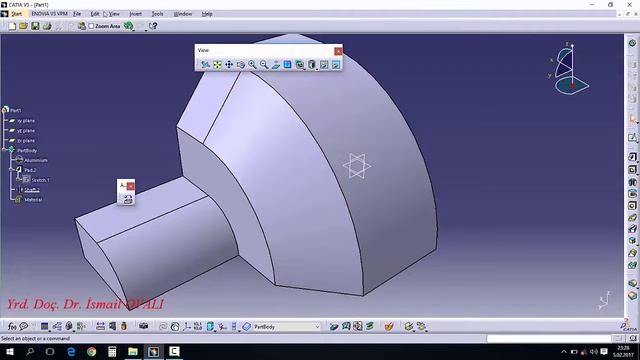This screenshot has height=360, width=640.
Task: Select zx plane in the tree
Action: click(26, 140)
